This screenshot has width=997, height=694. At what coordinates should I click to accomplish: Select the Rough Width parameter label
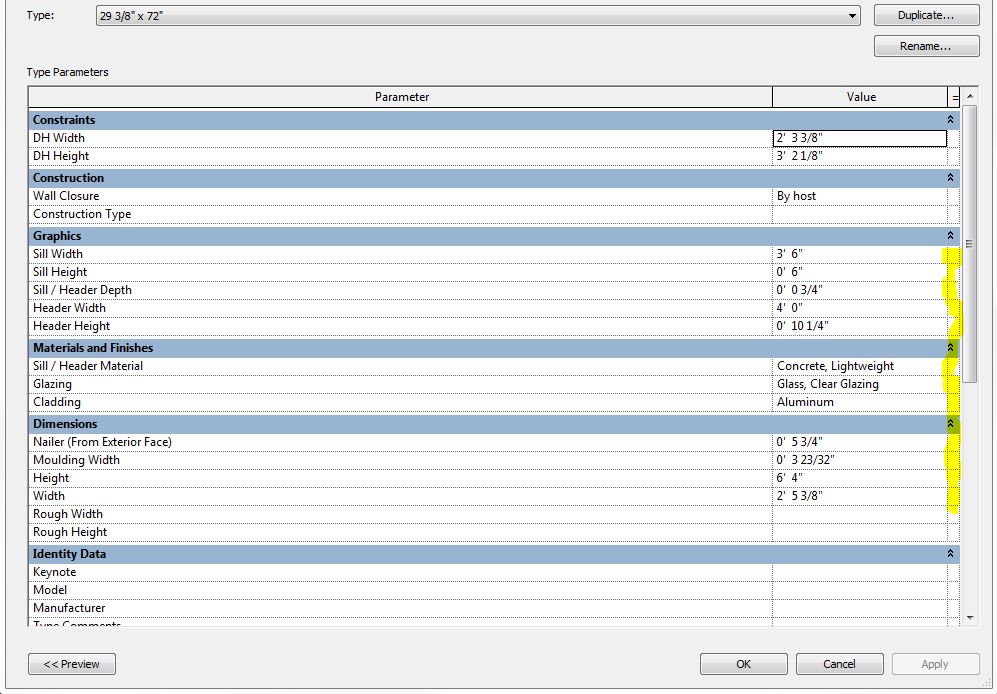tap(68, 514)
